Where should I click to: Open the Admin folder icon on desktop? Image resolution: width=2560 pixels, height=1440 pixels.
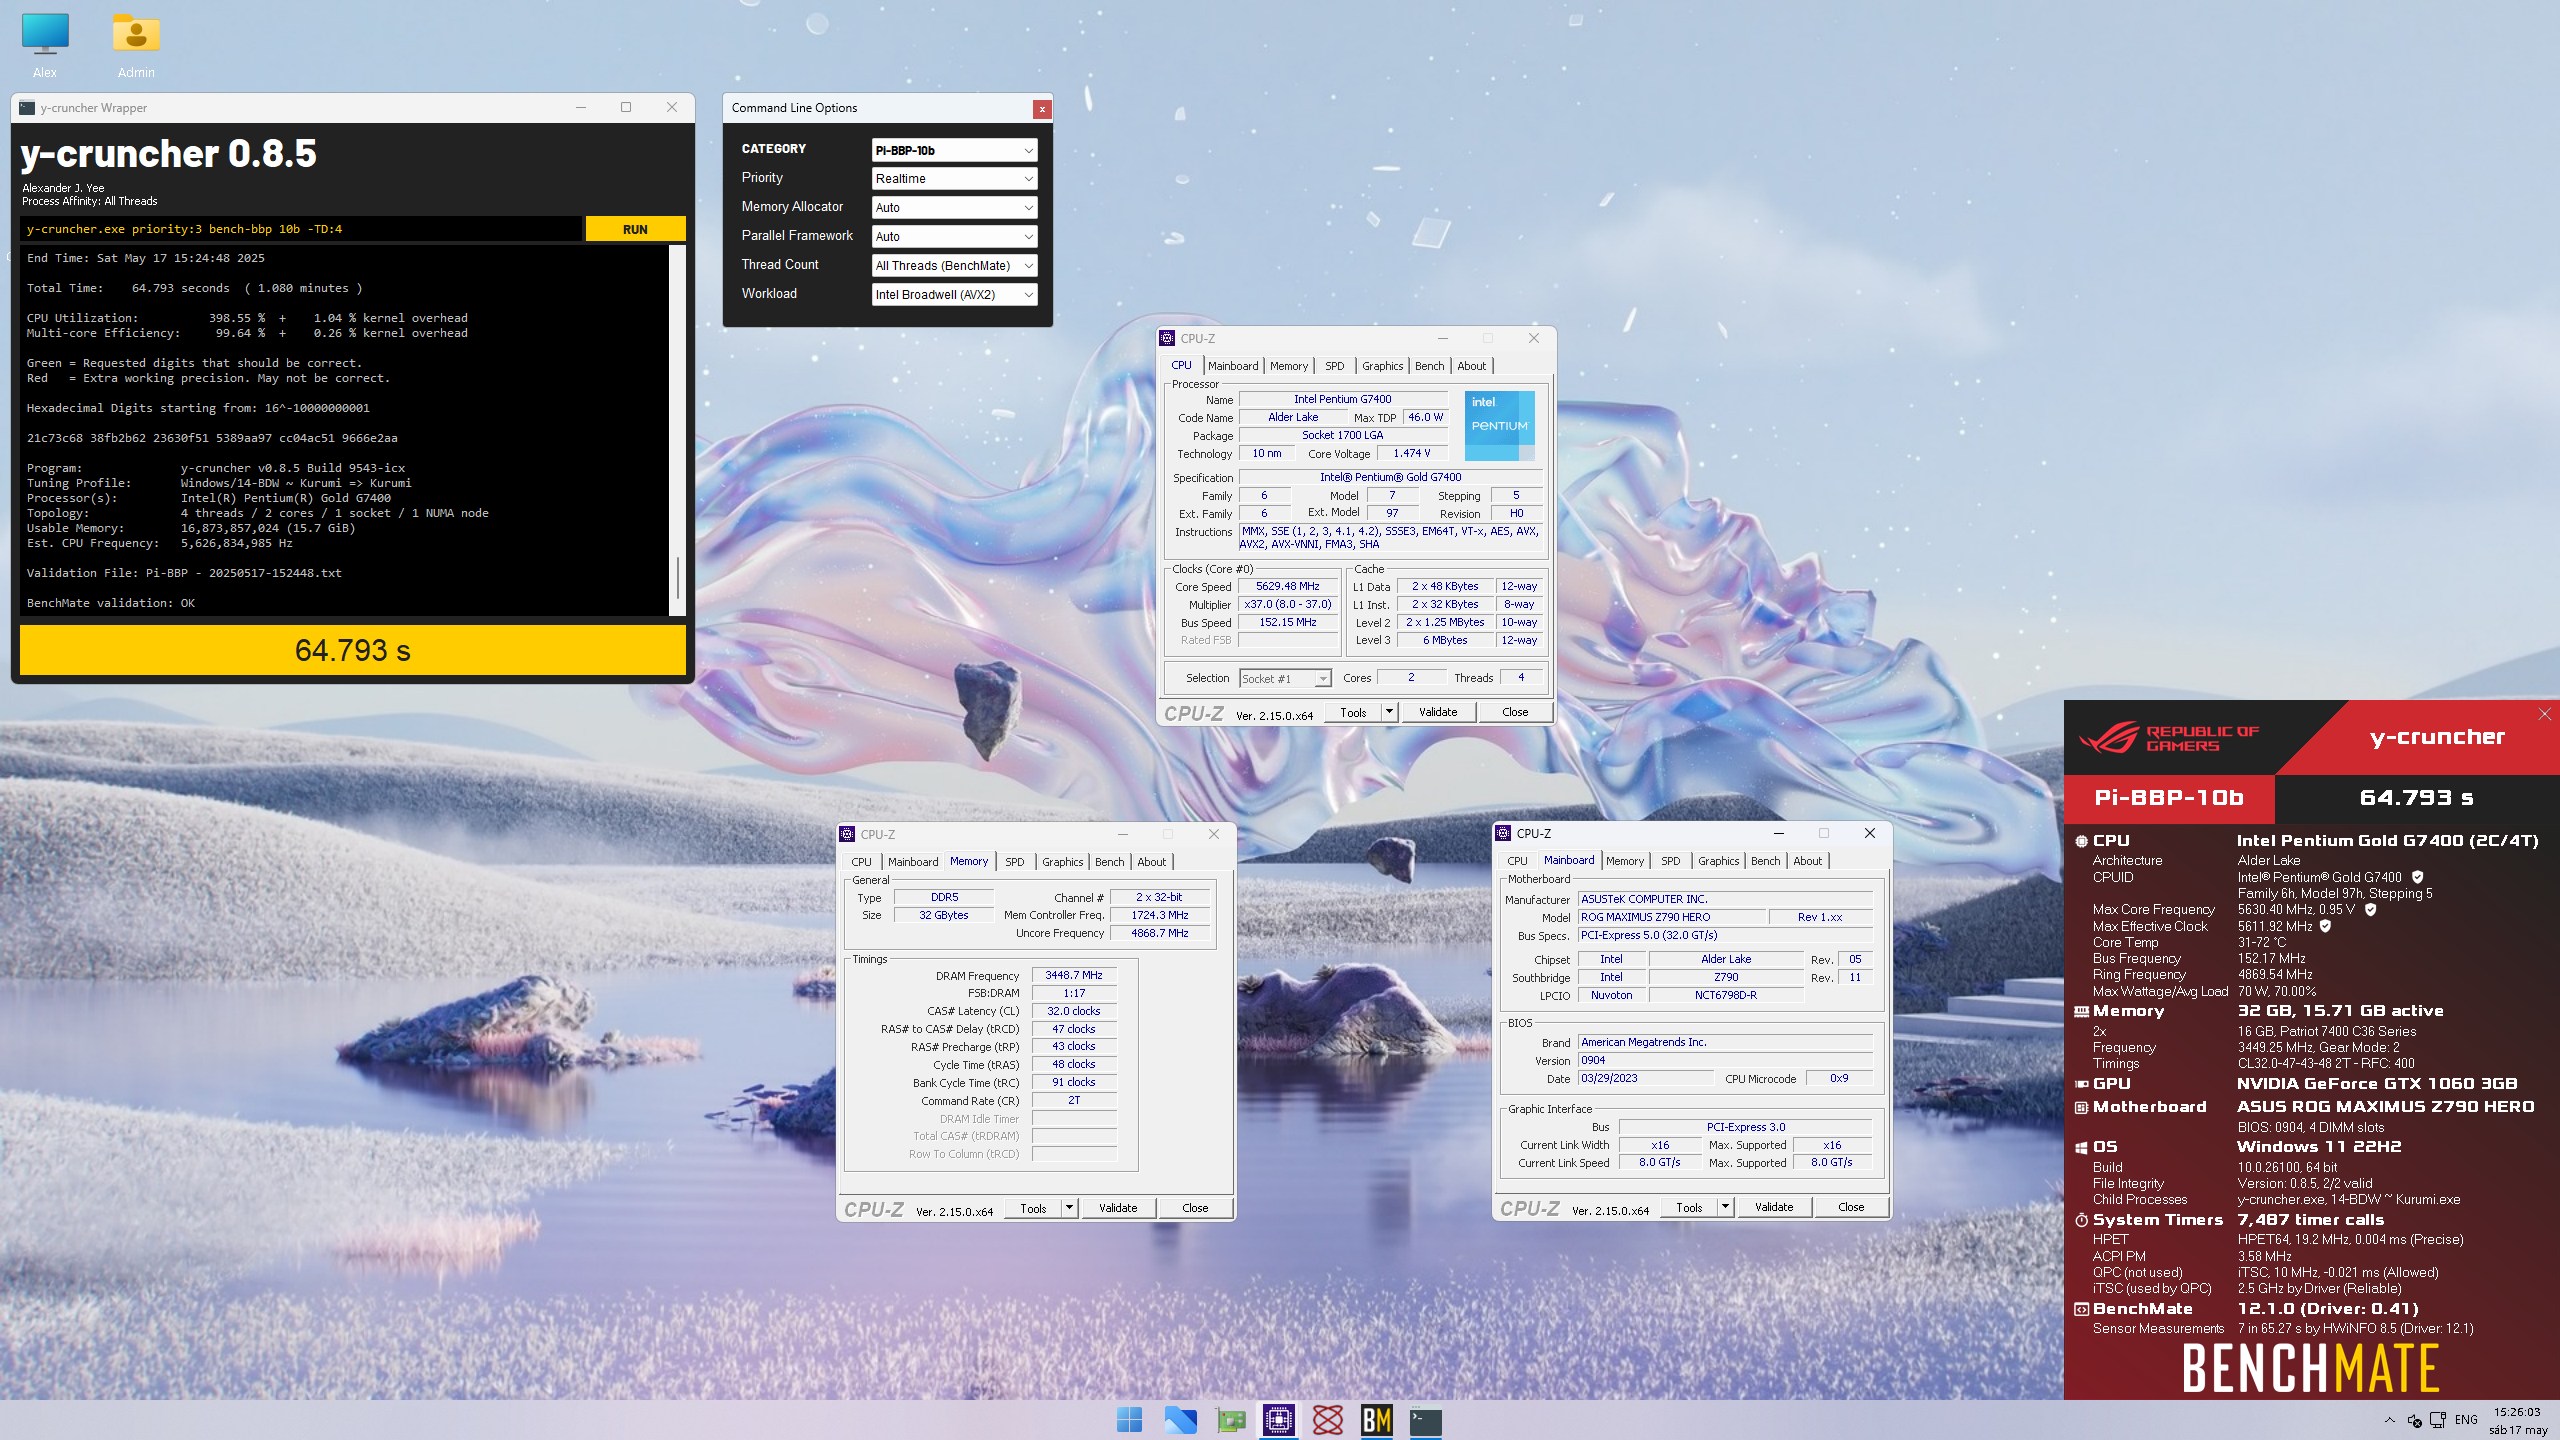(136, 45)
